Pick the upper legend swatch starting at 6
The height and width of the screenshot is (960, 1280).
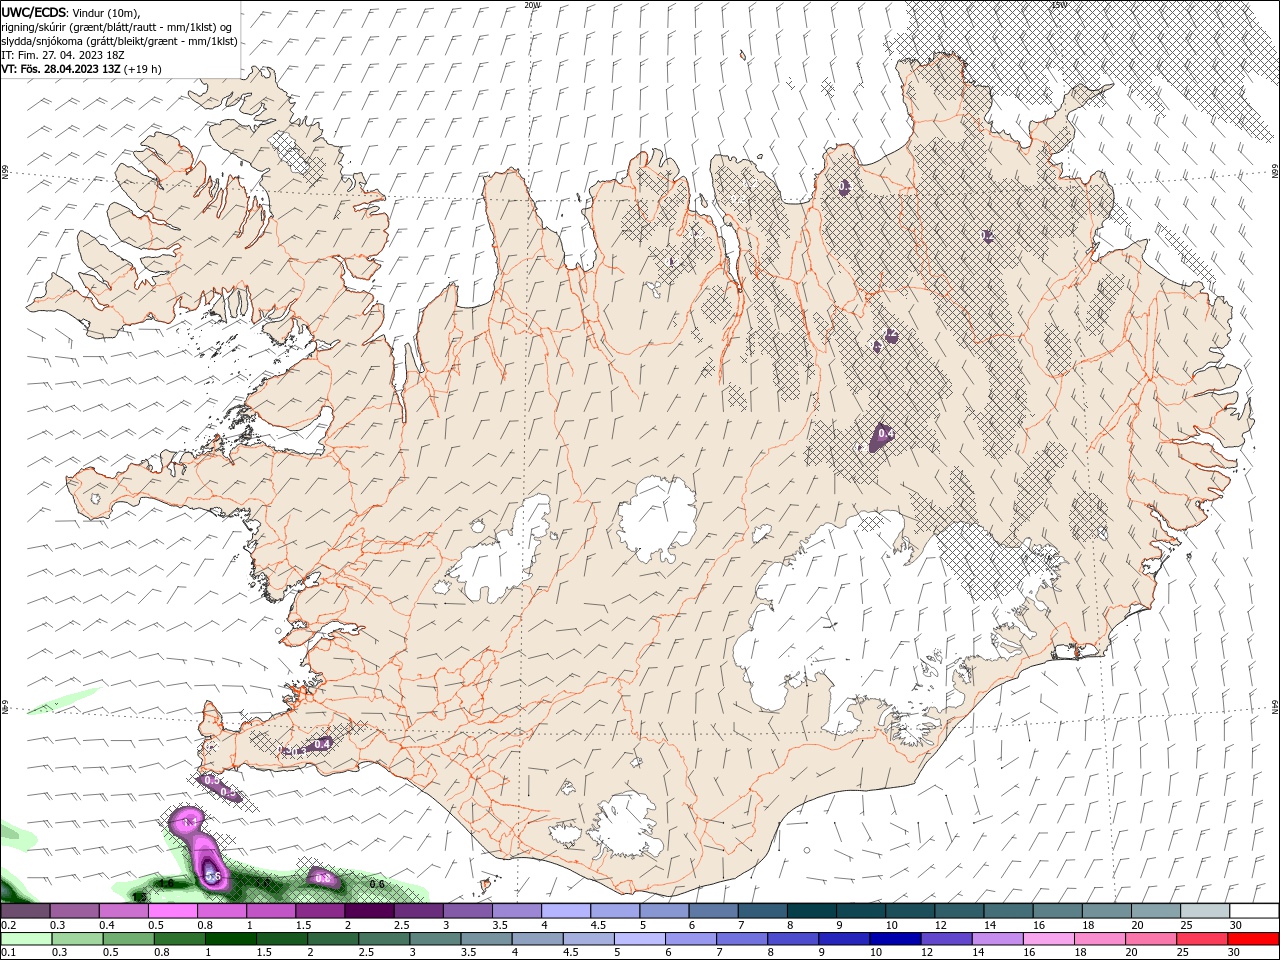tap(713, 912)
